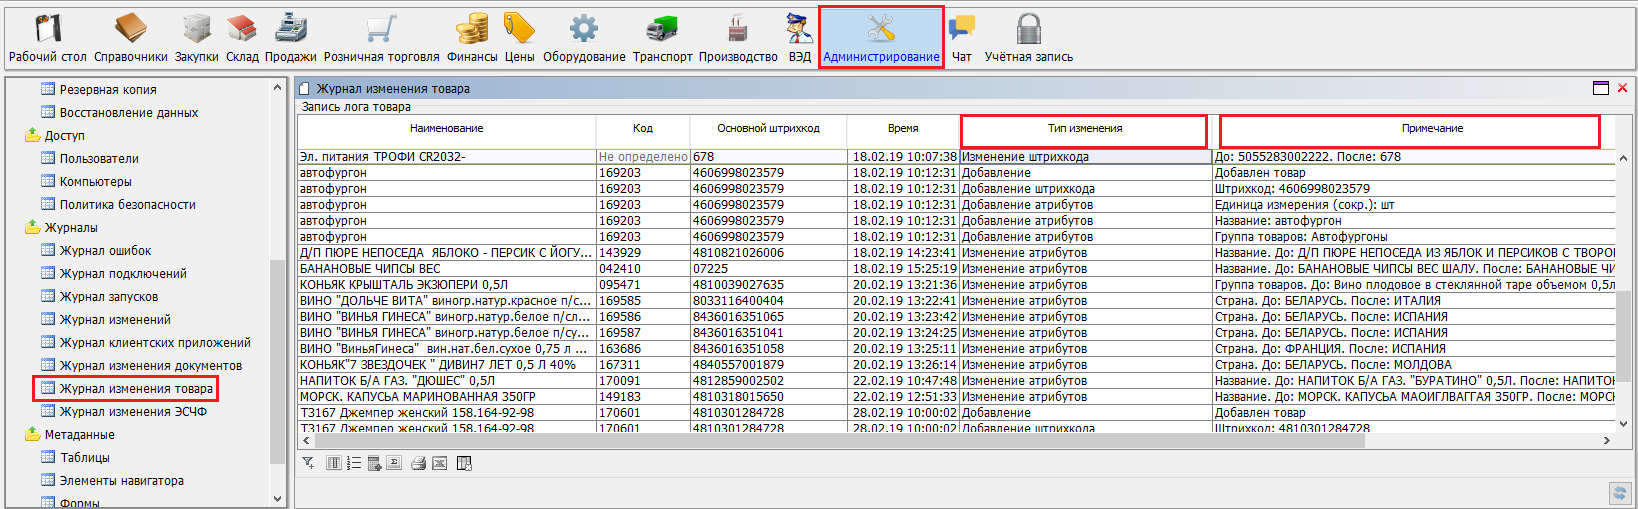
Task: Open the Чат speech bubble
Action: point(961,38)
